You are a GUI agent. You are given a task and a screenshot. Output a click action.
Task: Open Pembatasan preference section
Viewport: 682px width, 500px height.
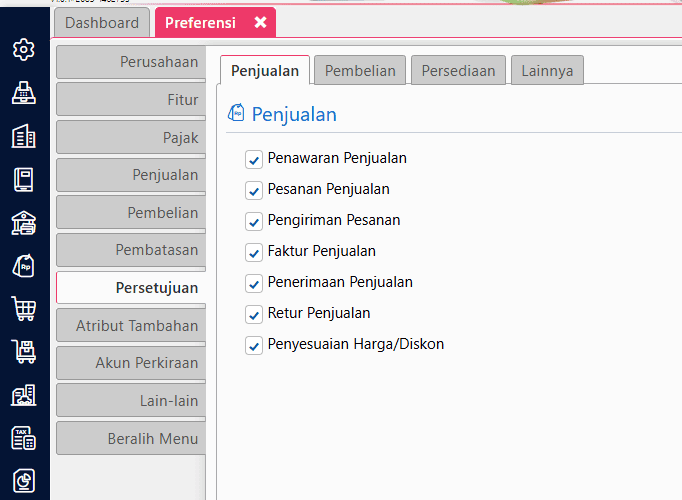click(131, 250)
